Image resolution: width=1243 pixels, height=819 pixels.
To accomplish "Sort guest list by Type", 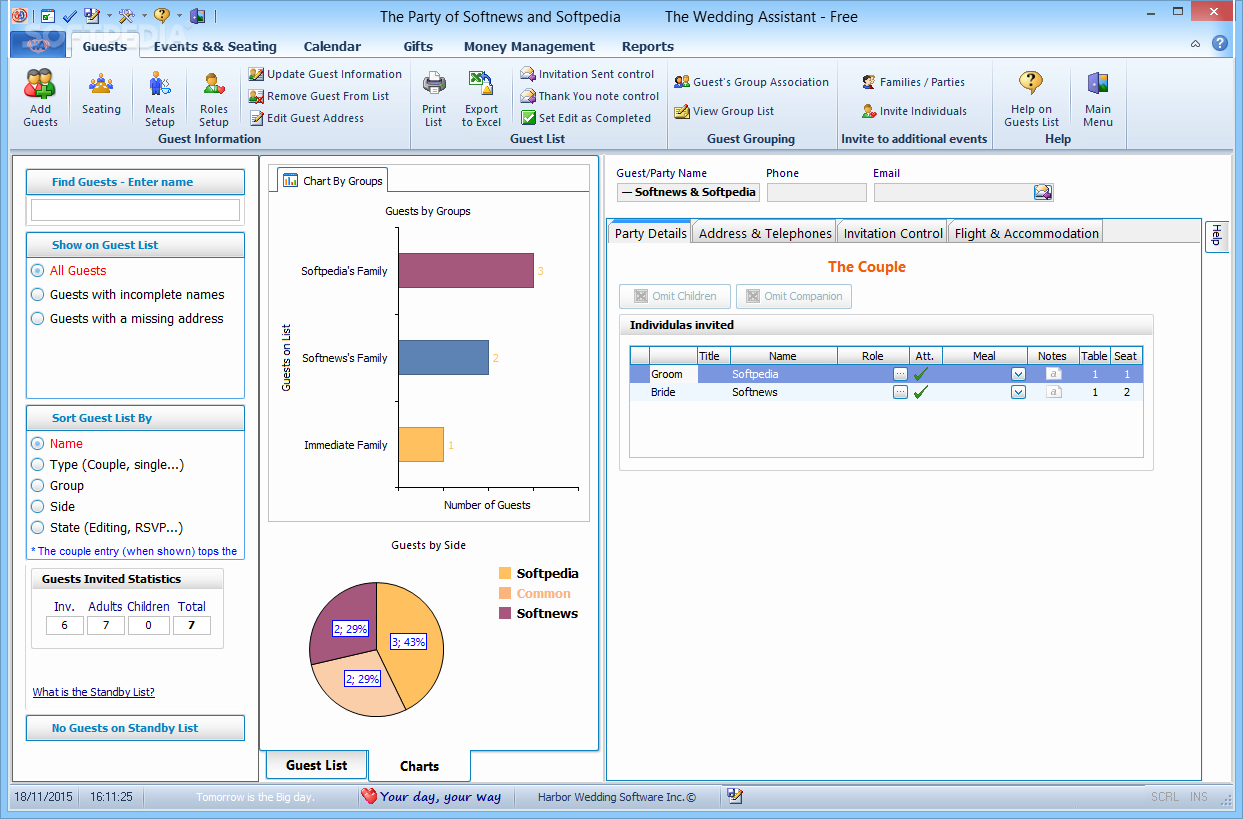I will pyautogui.click(x=38, y=464).
